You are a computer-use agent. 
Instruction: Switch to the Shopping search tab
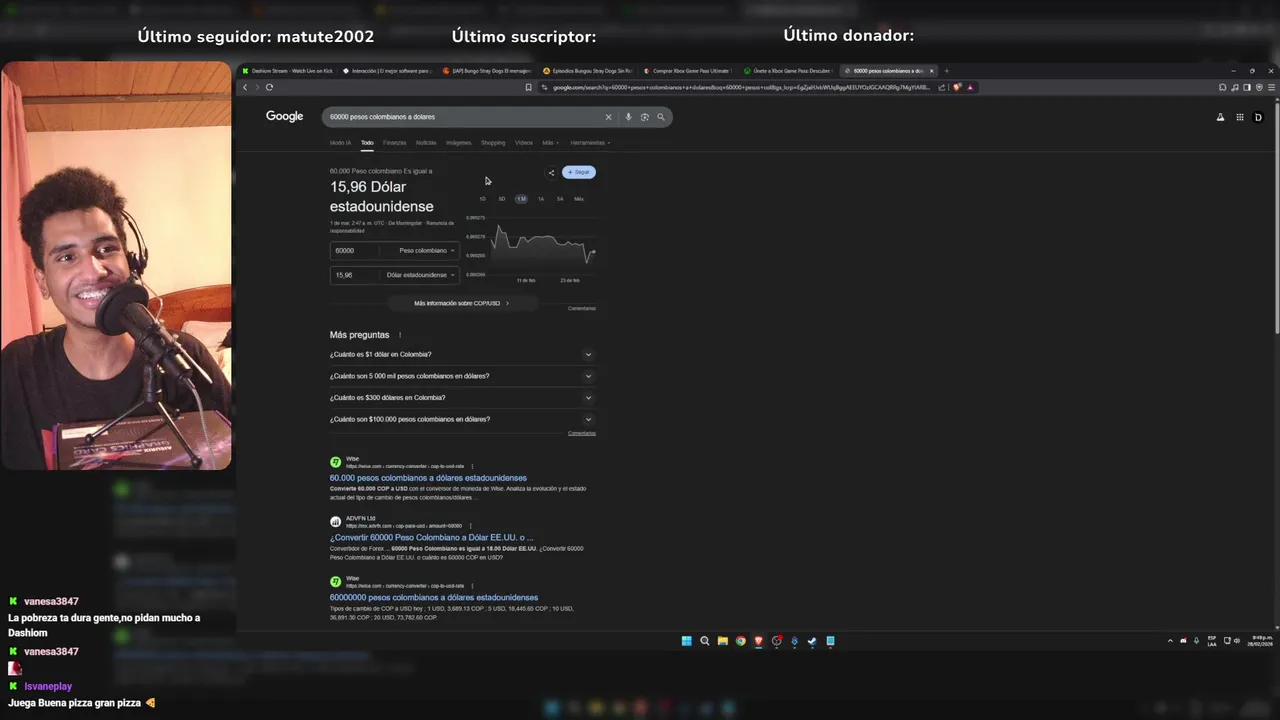pos(493,143)
